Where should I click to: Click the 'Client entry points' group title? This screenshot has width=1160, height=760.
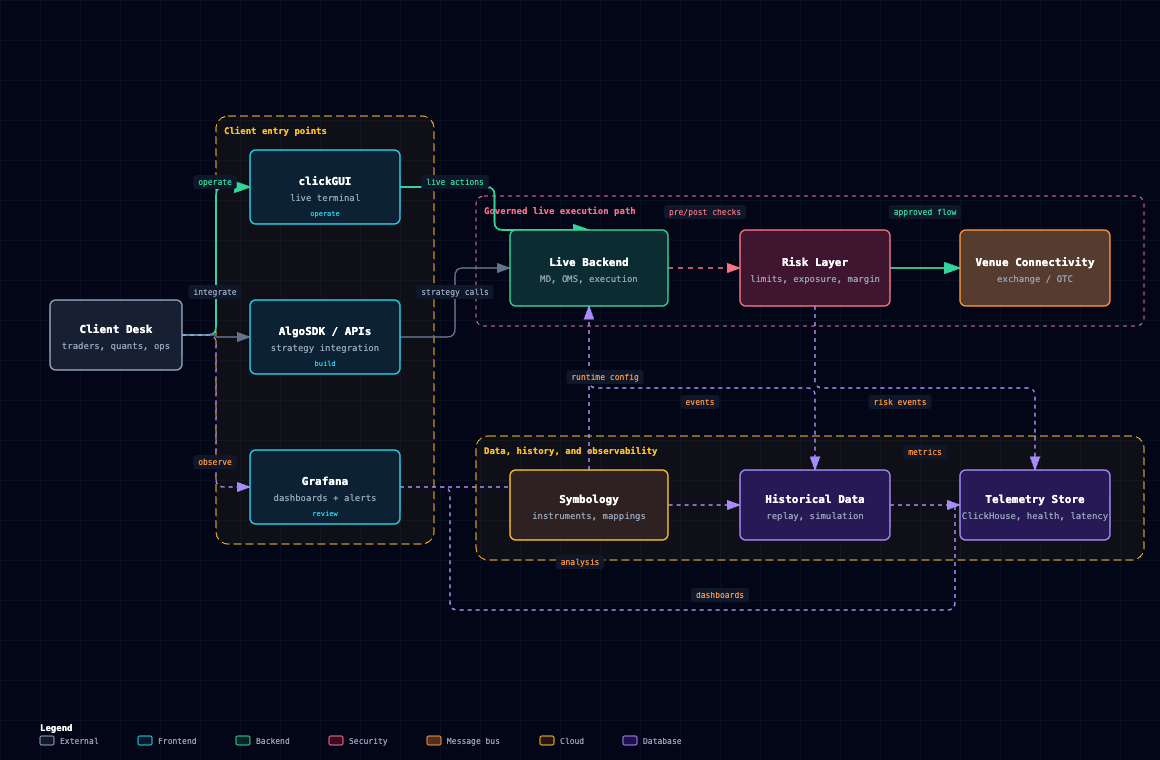pyautogui.click(x=275, y=131)
